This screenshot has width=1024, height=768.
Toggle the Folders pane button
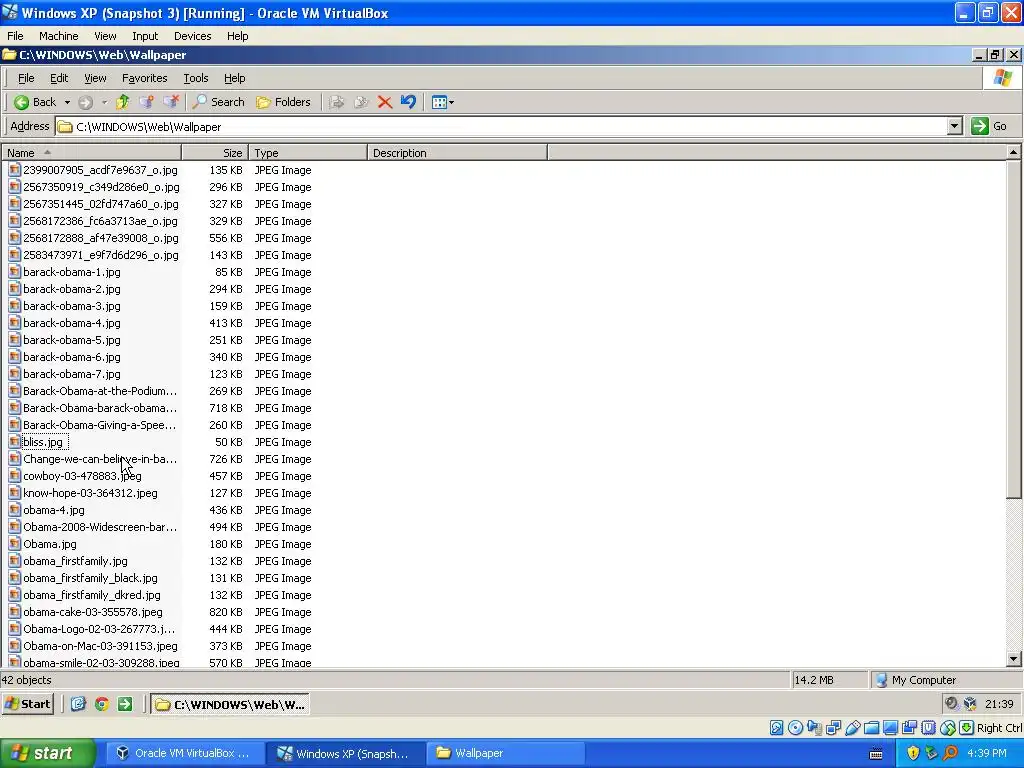283,102
